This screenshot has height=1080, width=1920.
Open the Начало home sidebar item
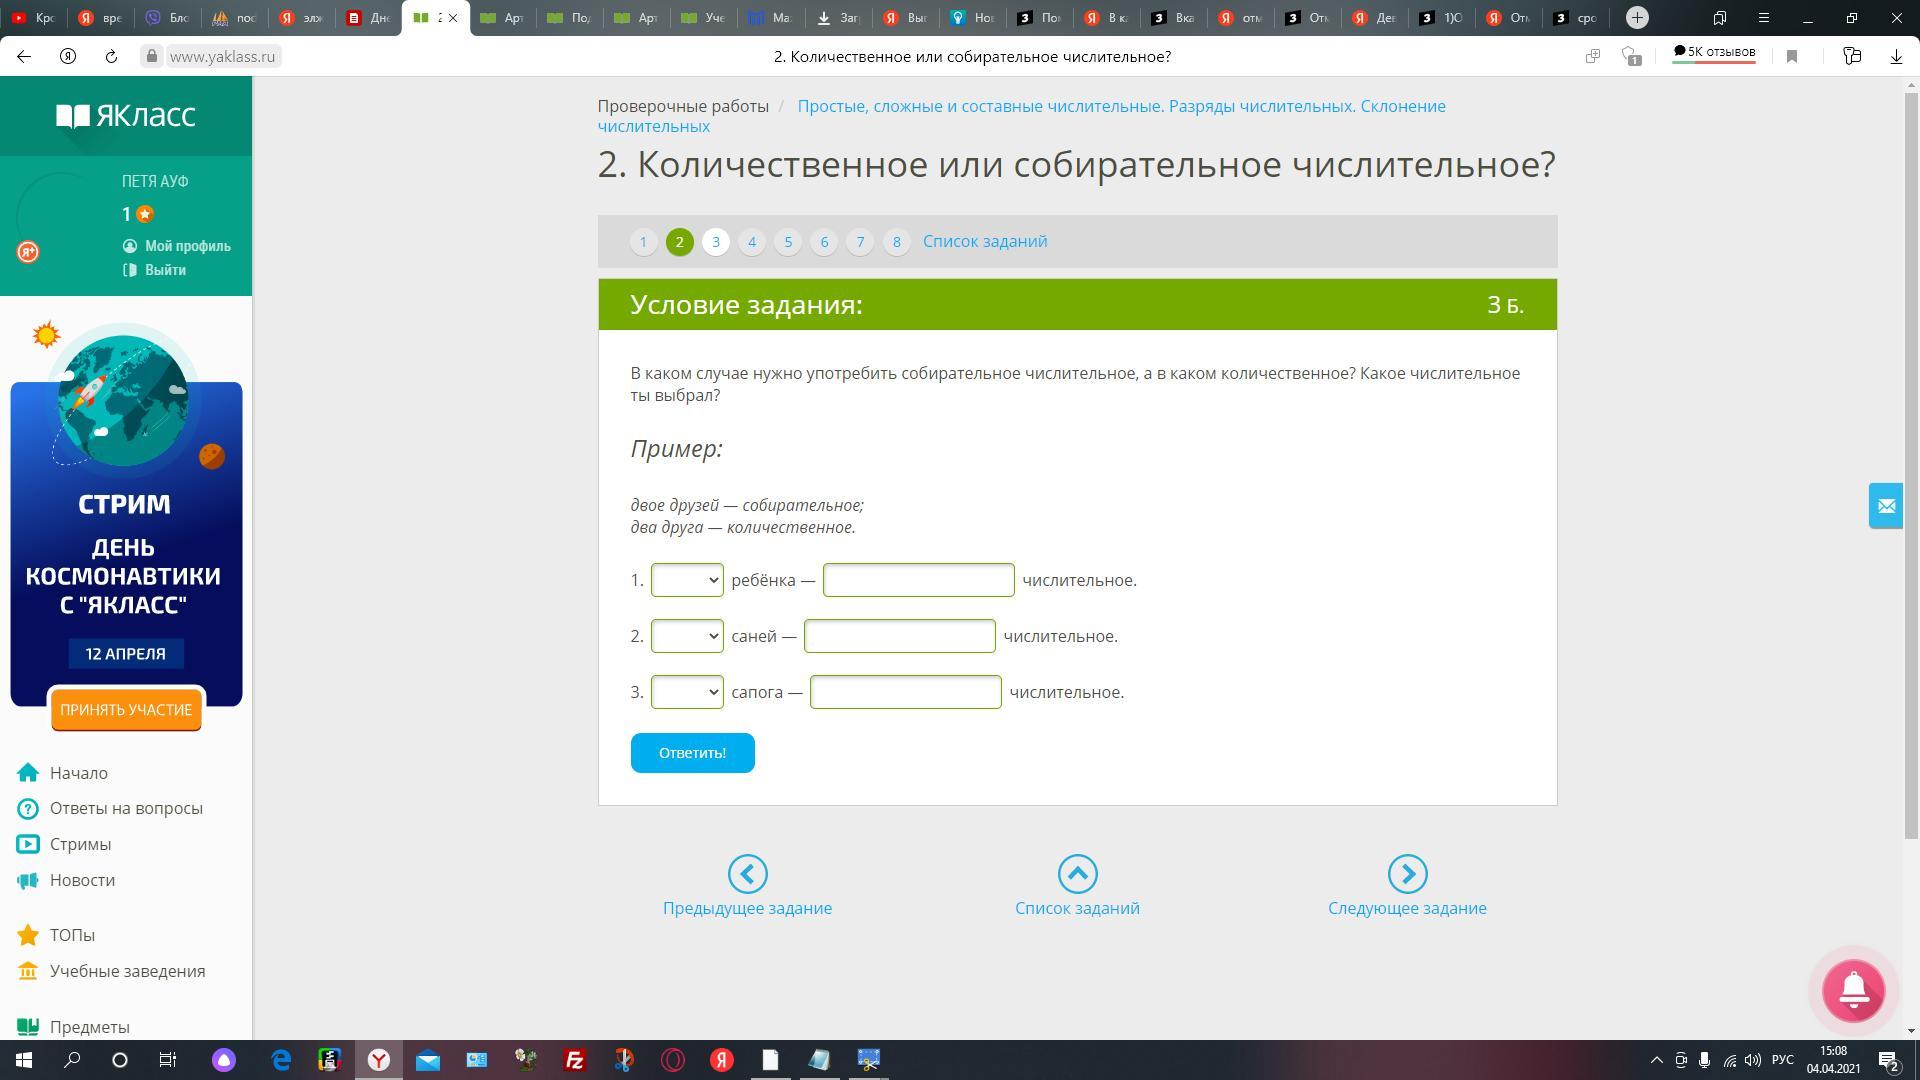pos(78,773)
